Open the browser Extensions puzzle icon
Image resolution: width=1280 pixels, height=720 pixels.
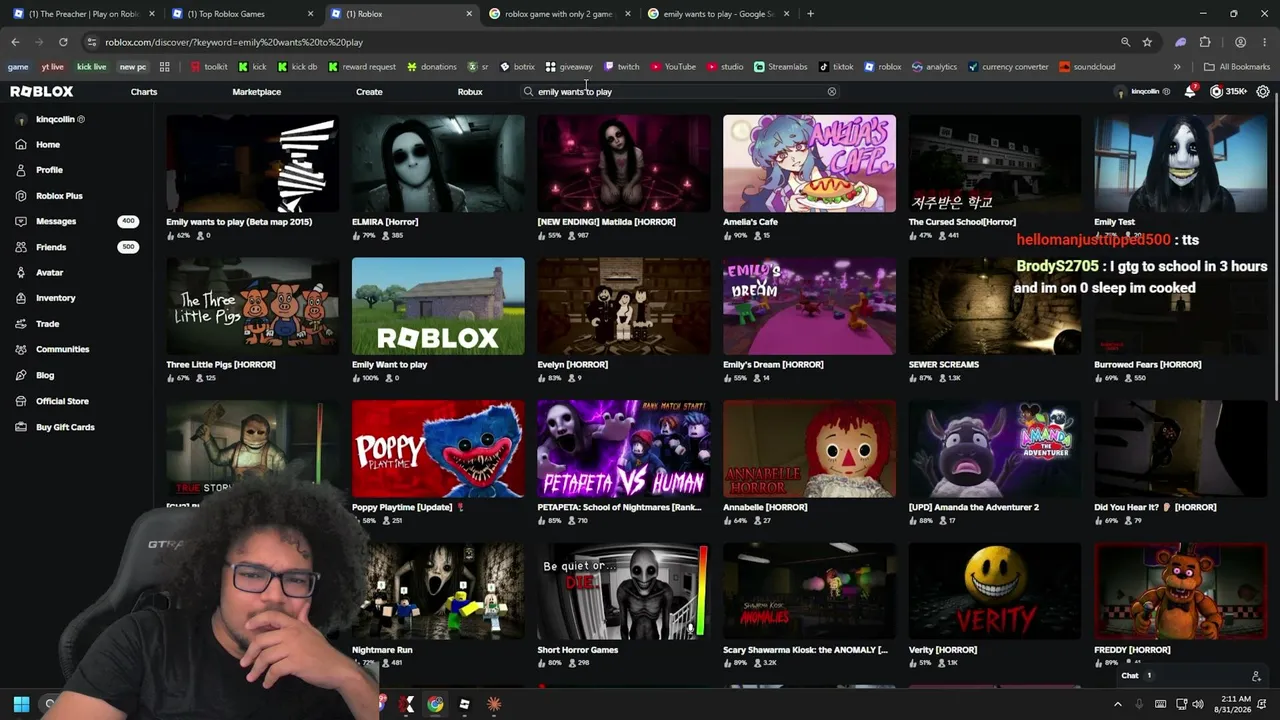point(1205,42)
